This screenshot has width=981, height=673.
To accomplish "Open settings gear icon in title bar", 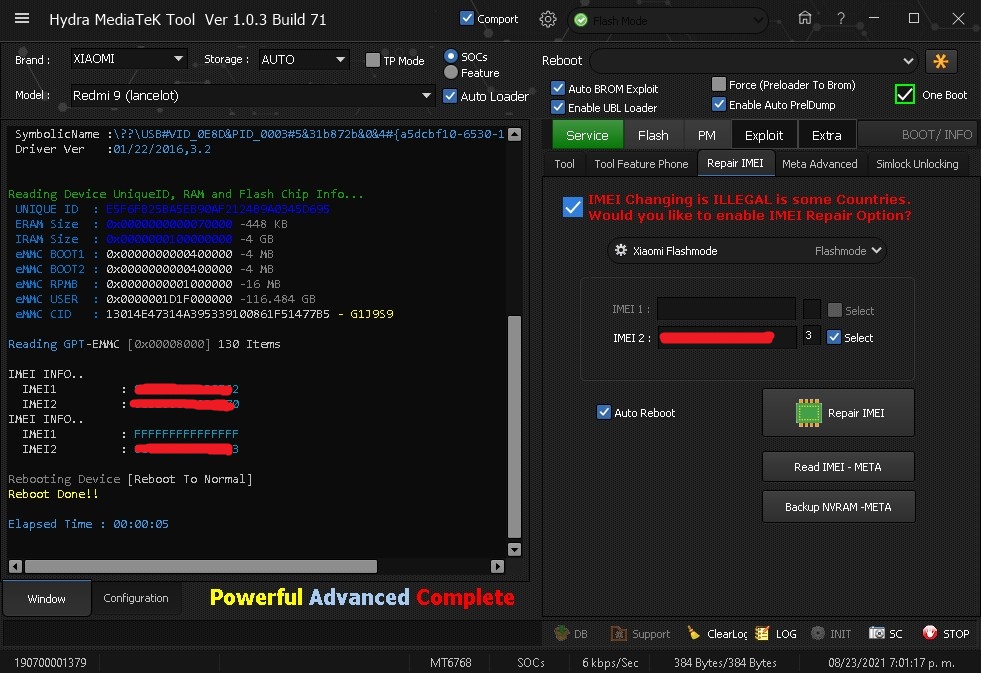I will coord(547,19).
